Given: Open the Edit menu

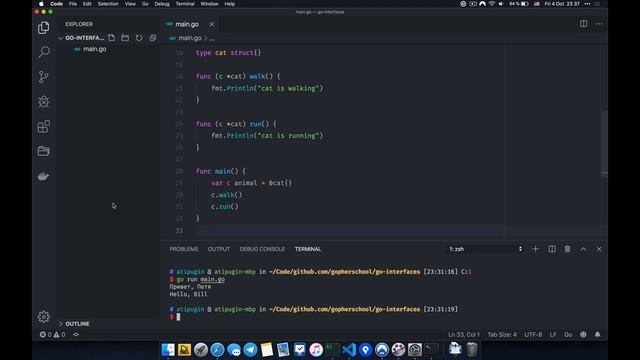Looking at the screenshot, I should (x=87, y=4).
